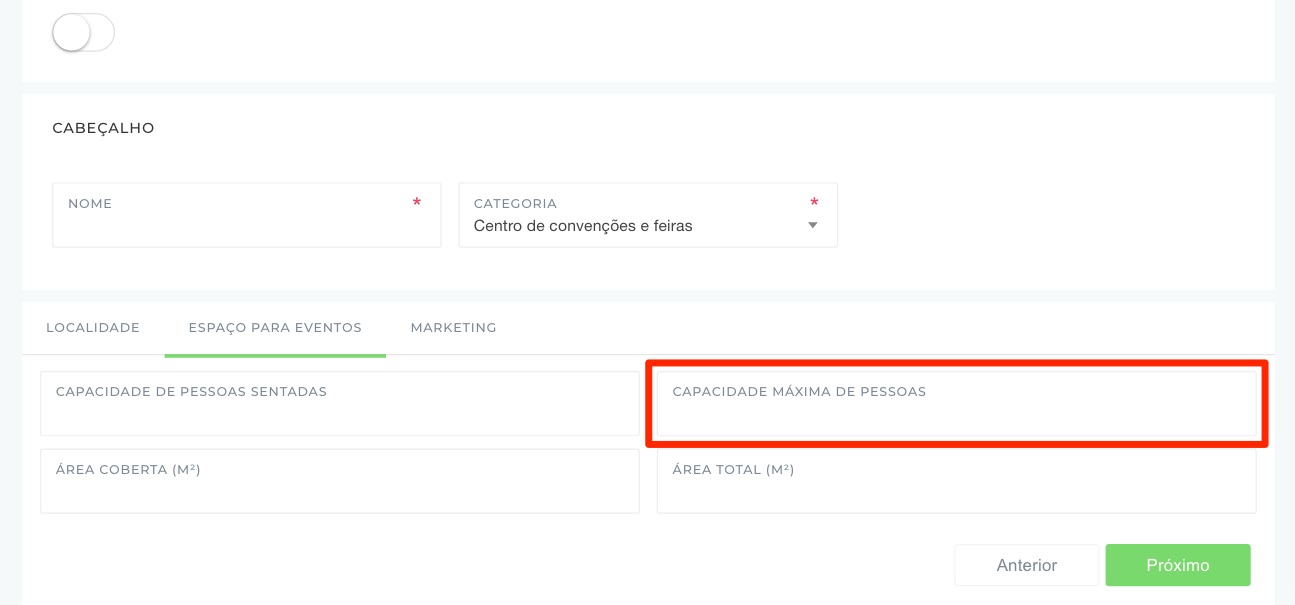Click the Nome label text
The height and width of the screenshot is (605, 1295).
90,204
